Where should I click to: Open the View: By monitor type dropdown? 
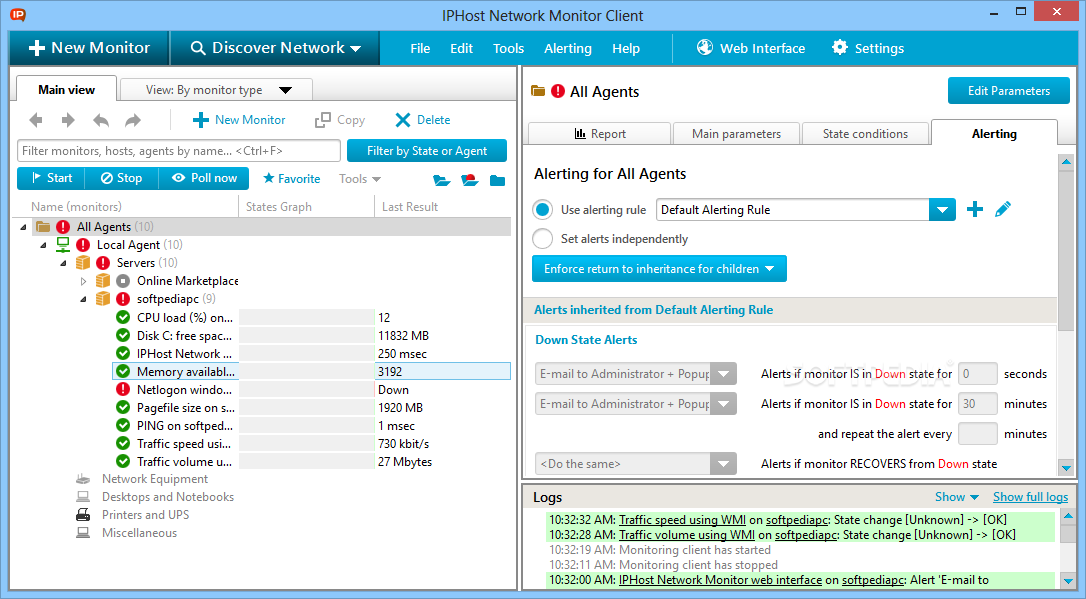click(216, 90)
